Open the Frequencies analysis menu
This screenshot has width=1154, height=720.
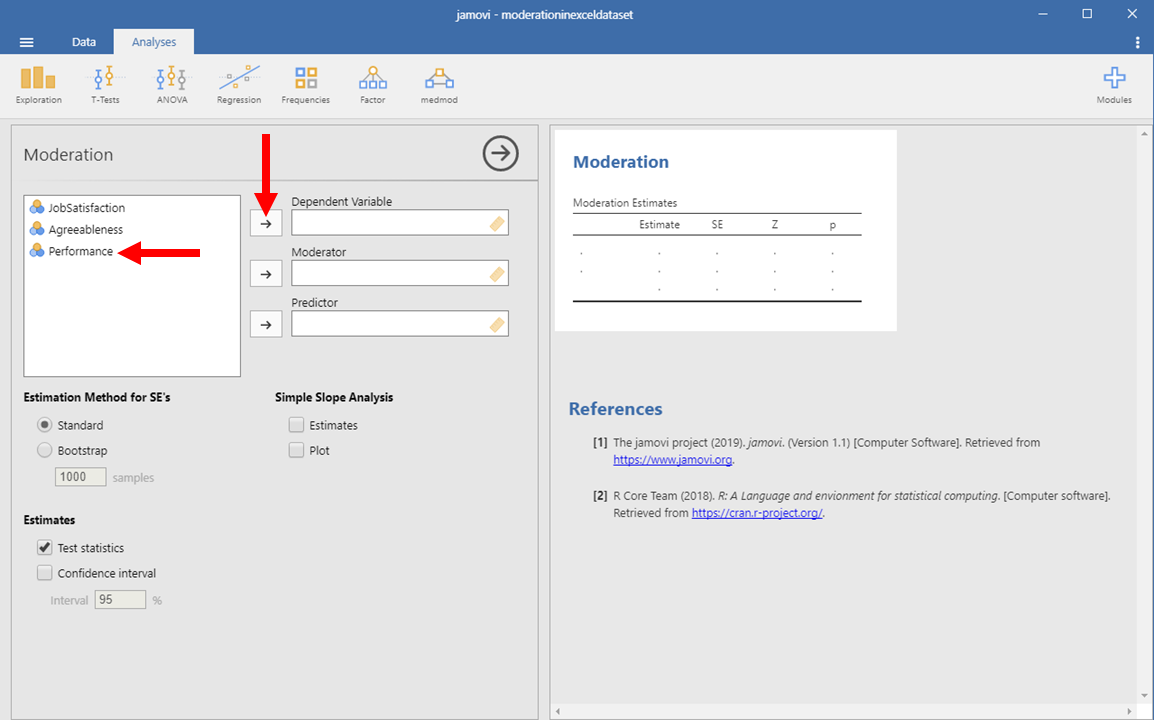click(x=305, y=84)
